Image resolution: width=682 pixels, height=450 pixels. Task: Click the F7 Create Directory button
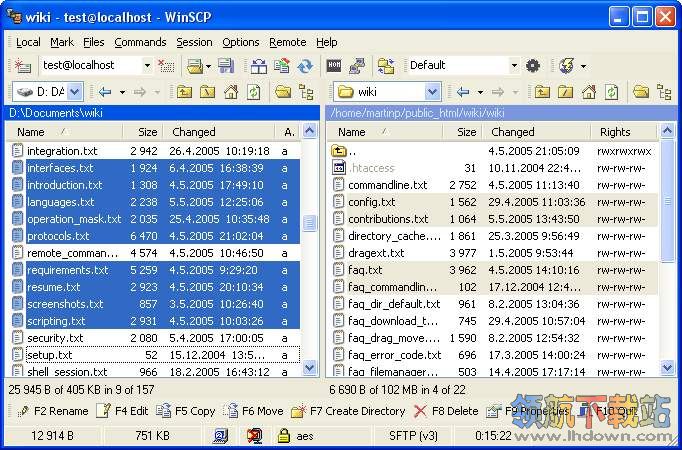348,411
